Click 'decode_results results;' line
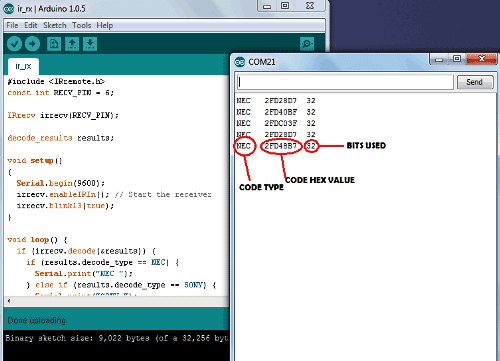This screenshot has width=500, height=361. pos(60,138)
